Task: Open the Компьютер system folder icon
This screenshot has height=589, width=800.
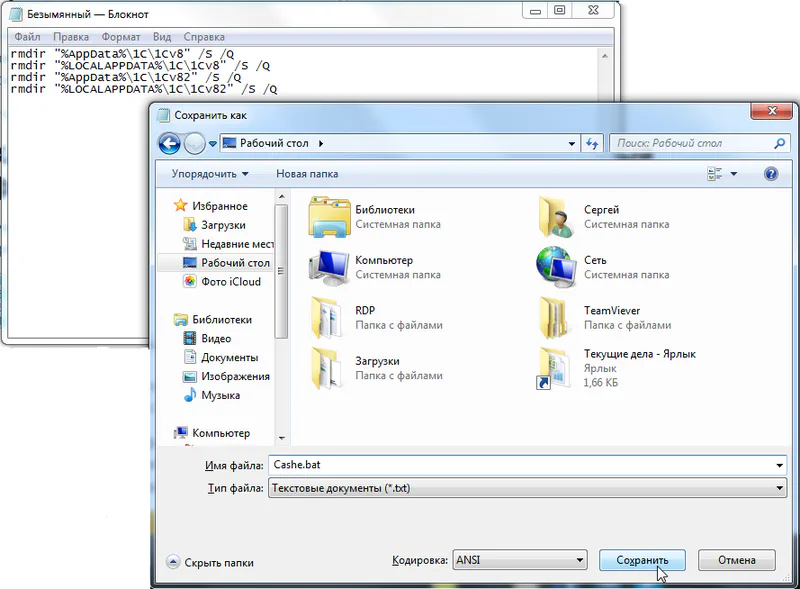Action: tap(329, 267)
